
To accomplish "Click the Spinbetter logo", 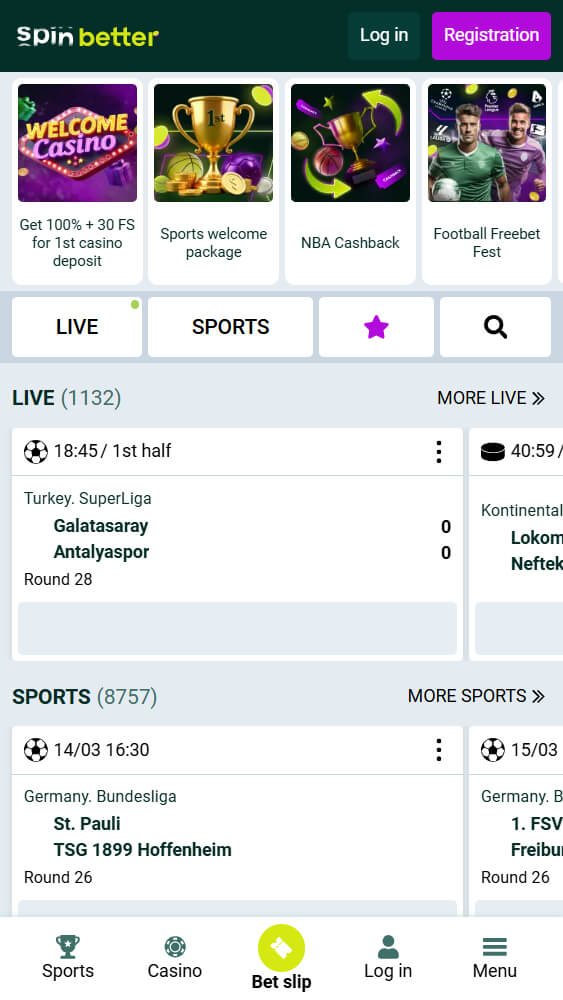I will point(87,36).
